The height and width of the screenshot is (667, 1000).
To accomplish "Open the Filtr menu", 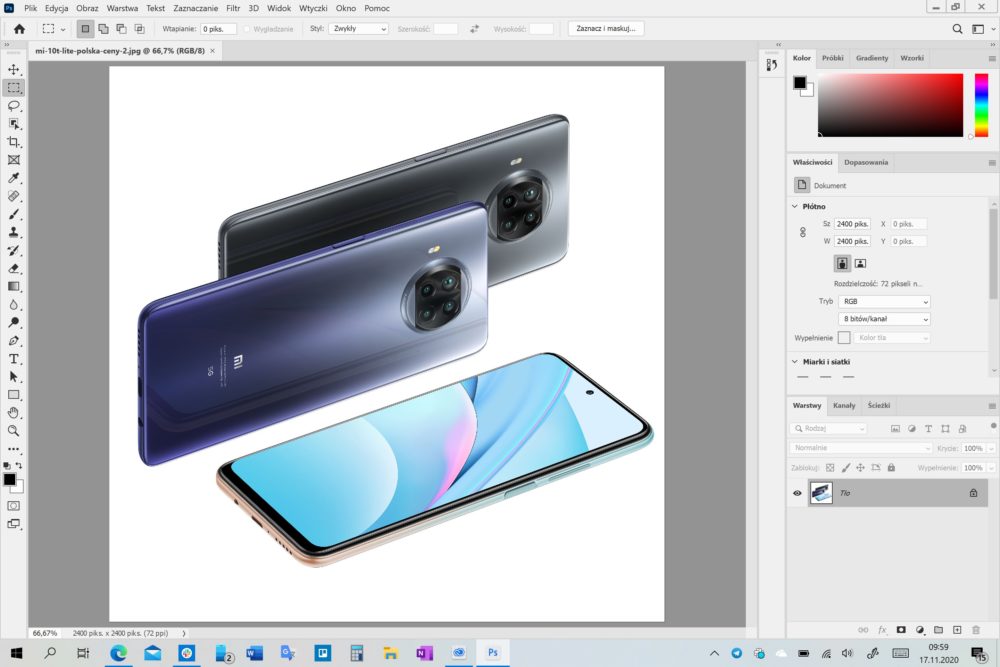I will (x=233, y=8).
